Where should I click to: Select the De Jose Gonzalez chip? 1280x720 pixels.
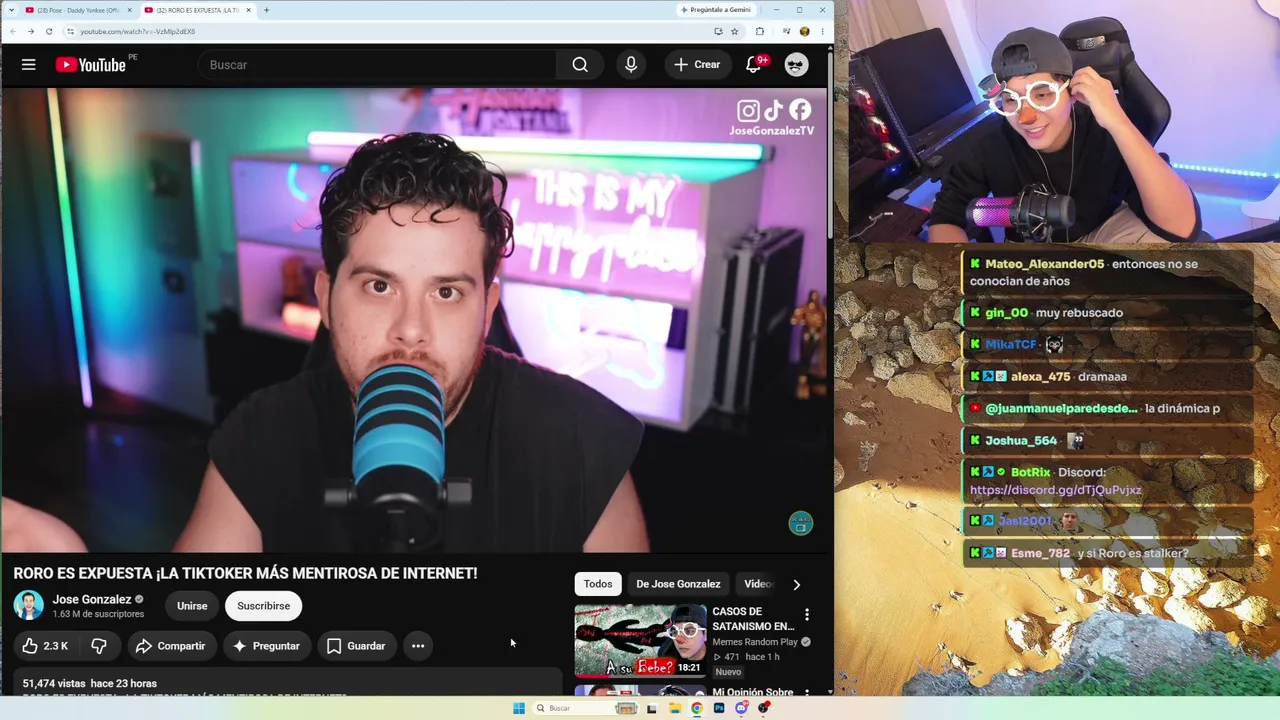678,584
